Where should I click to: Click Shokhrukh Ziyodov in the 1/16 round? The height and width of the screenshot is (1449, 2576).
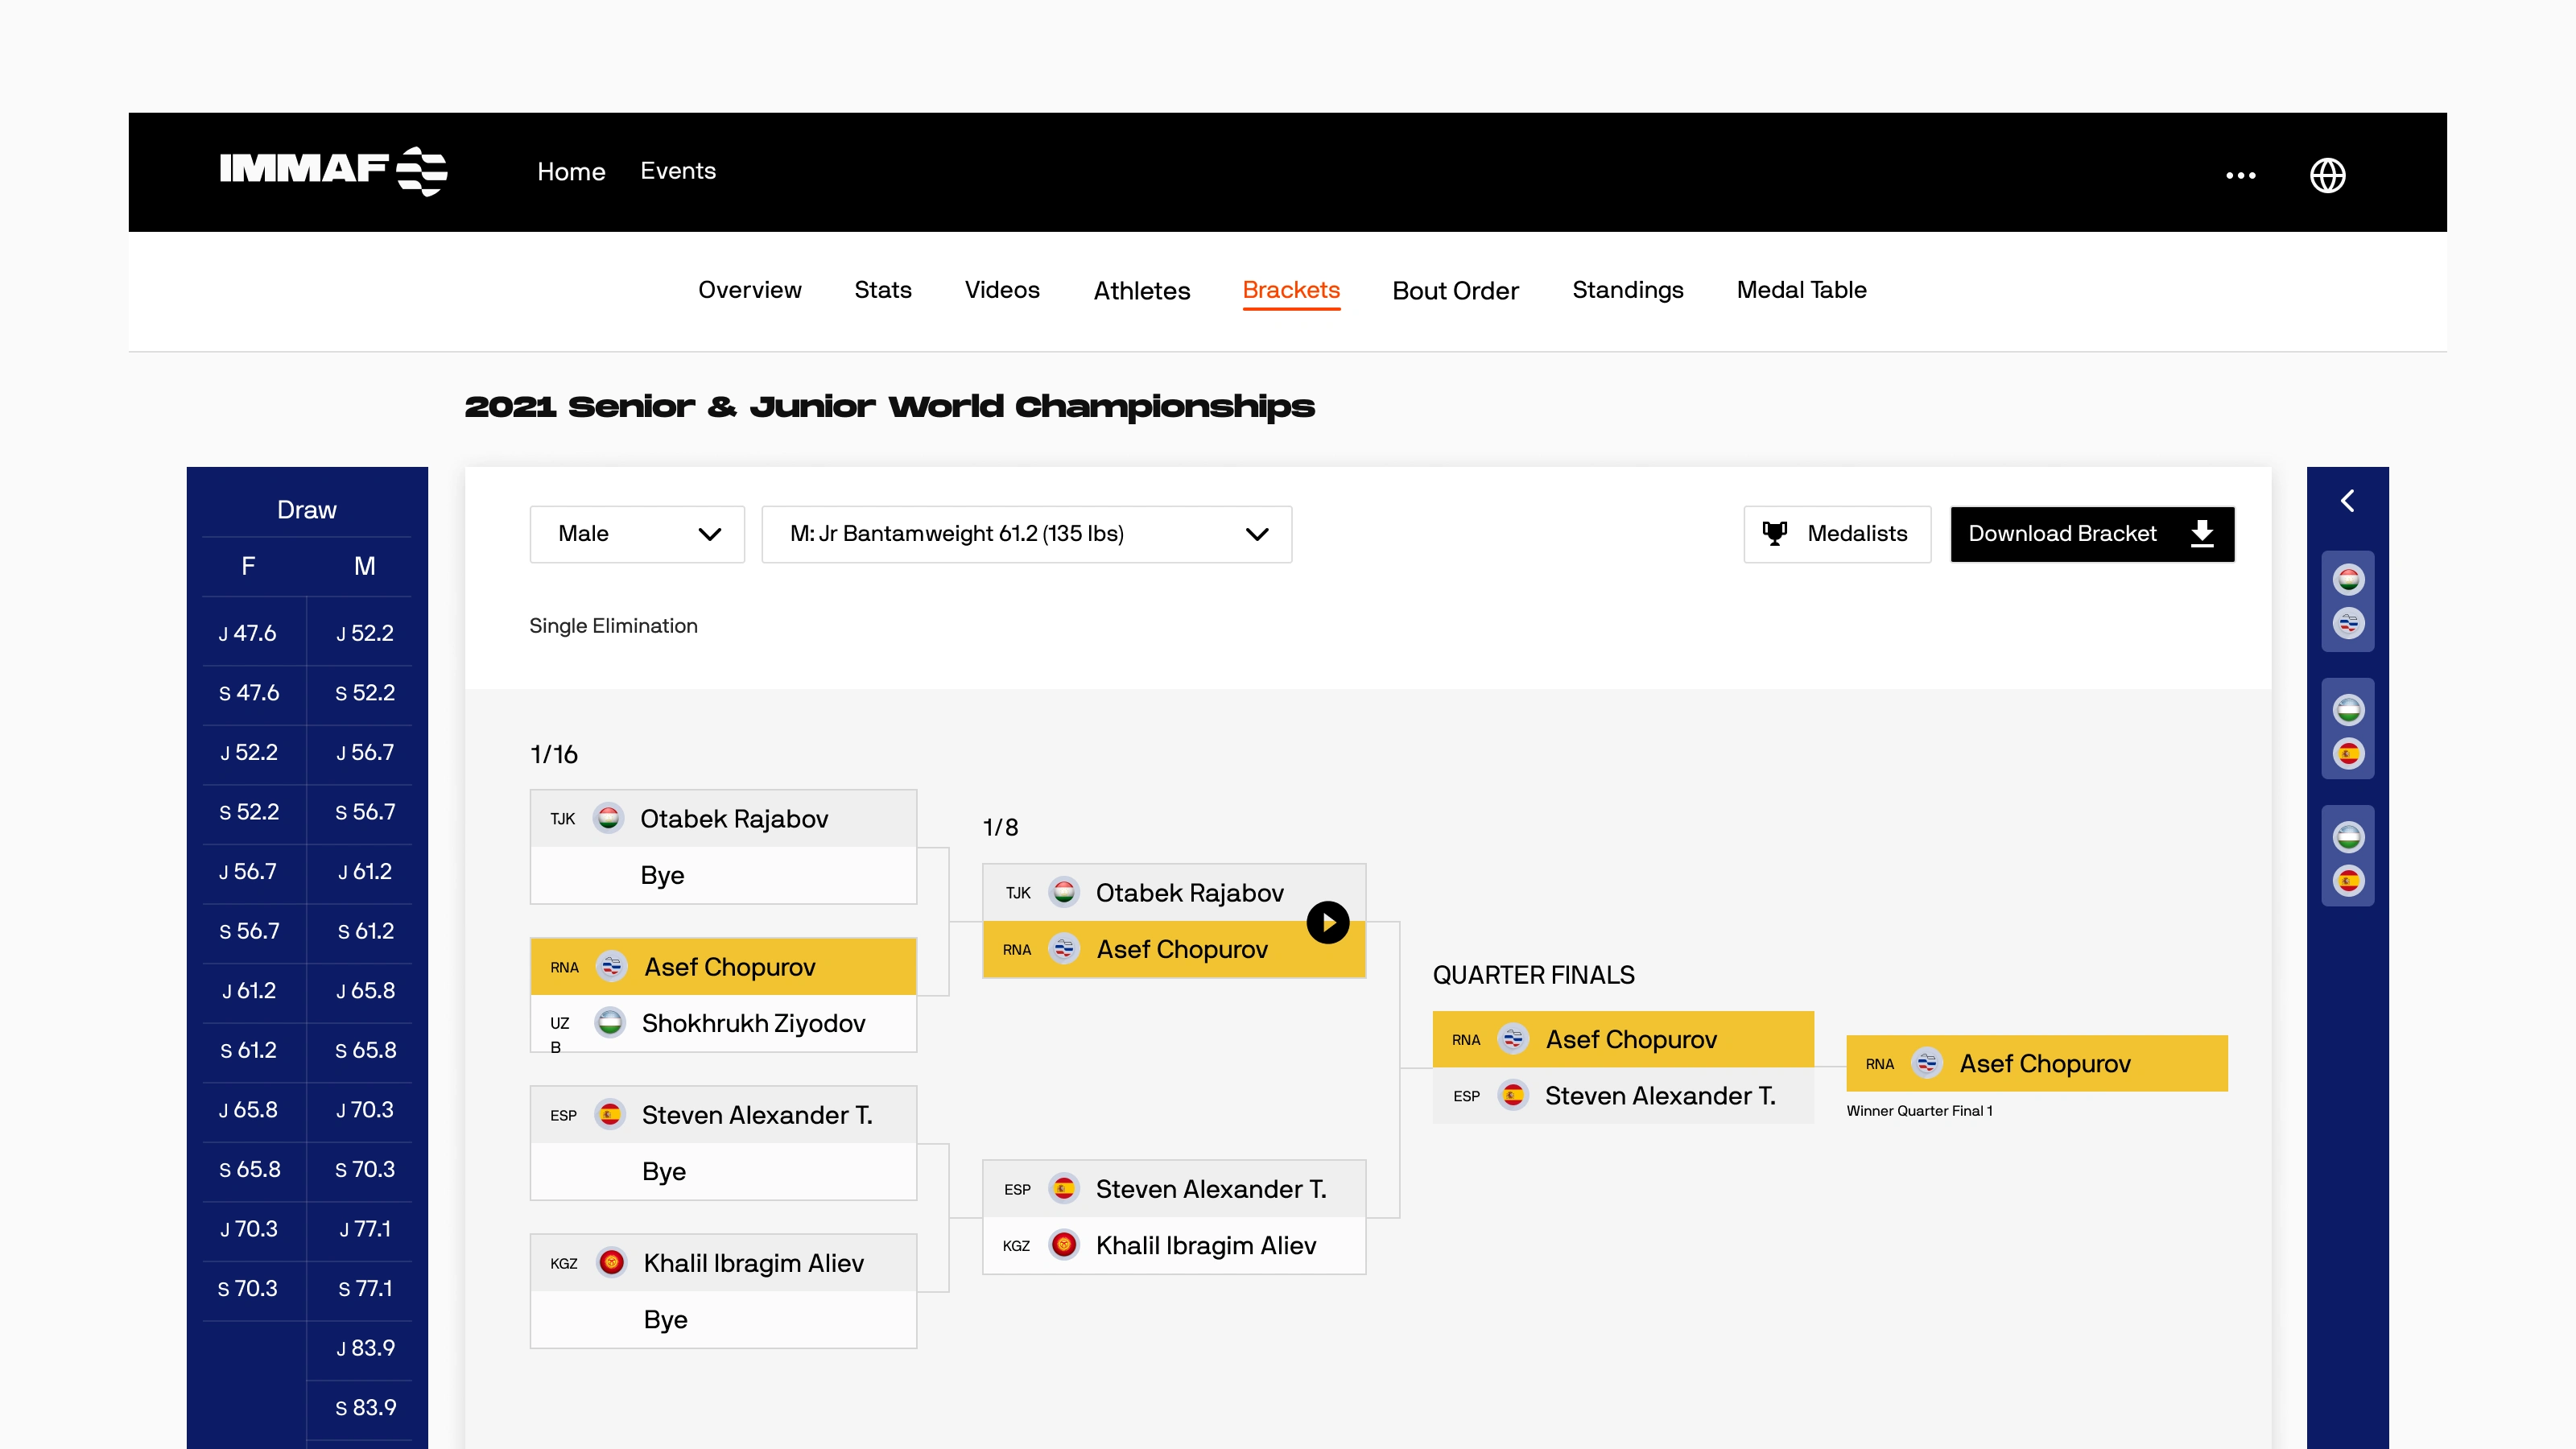pos(753,1023)
